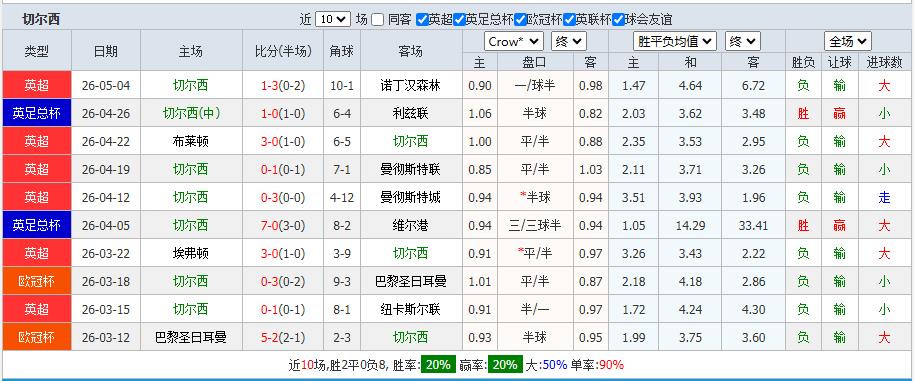Click the 英超 tag on 26-03-22 row
The height and width of the screenshot is (381, 914).
pos(37,253)
